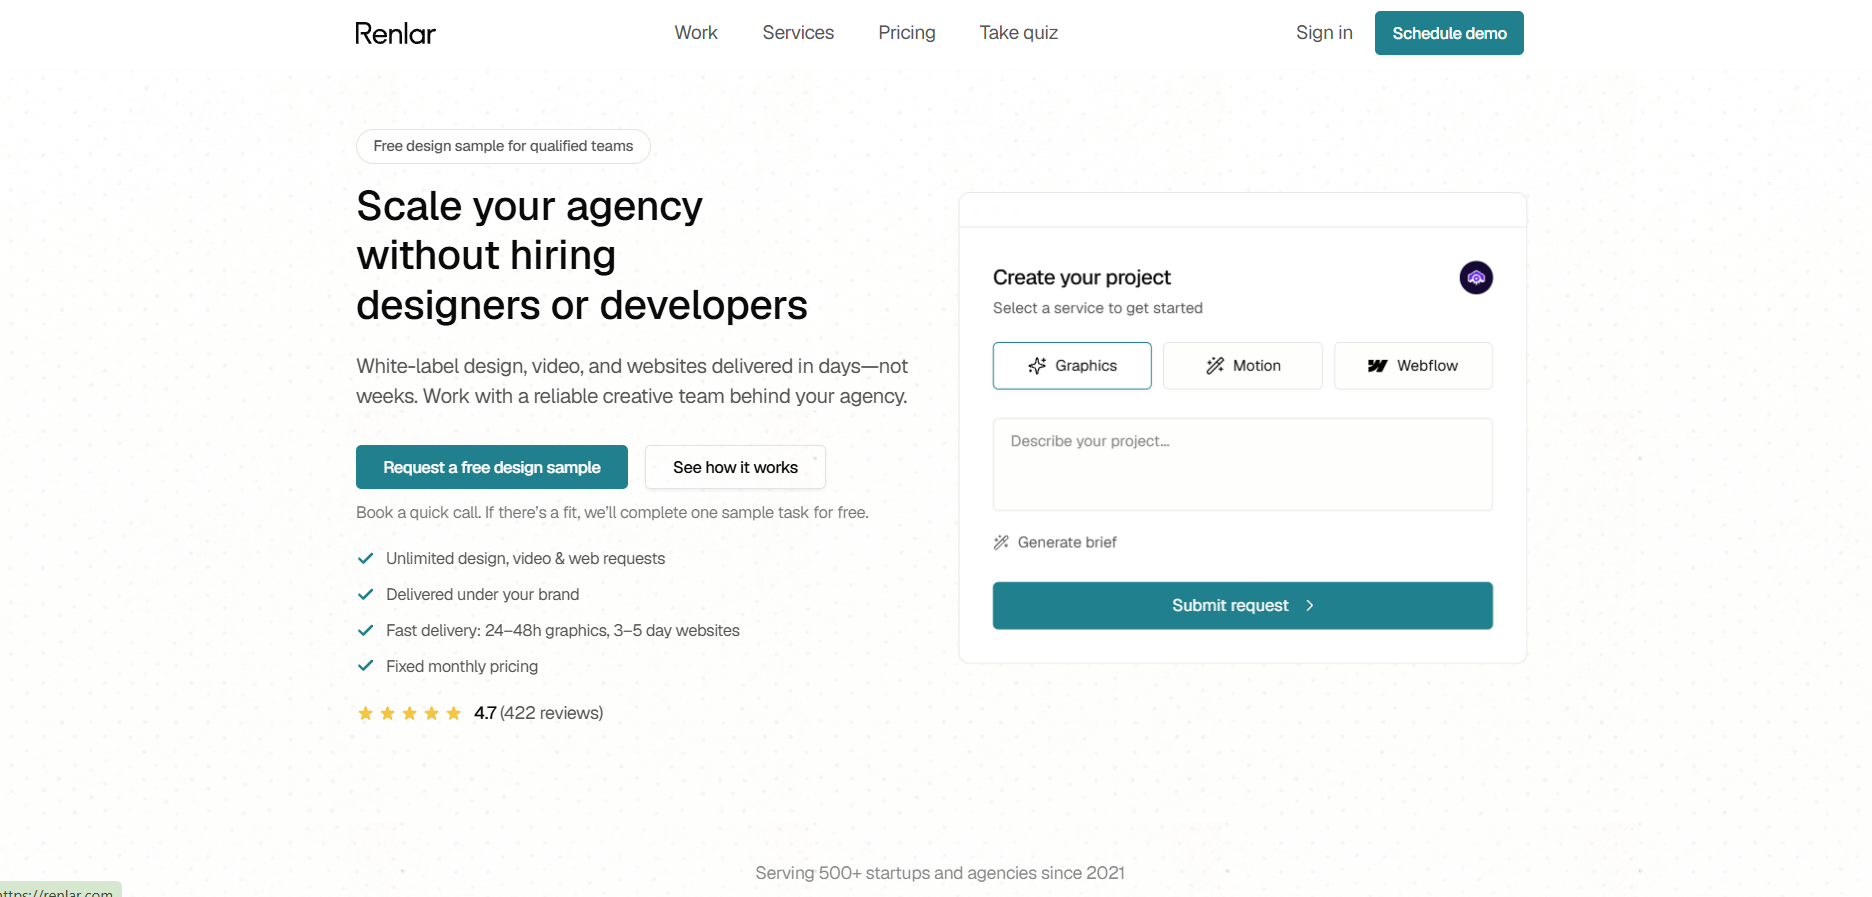Viewport: 1872px width, 897px height.
Task: Click the sparkle icon on Graphics option
Action: [x=1037, y=366]
